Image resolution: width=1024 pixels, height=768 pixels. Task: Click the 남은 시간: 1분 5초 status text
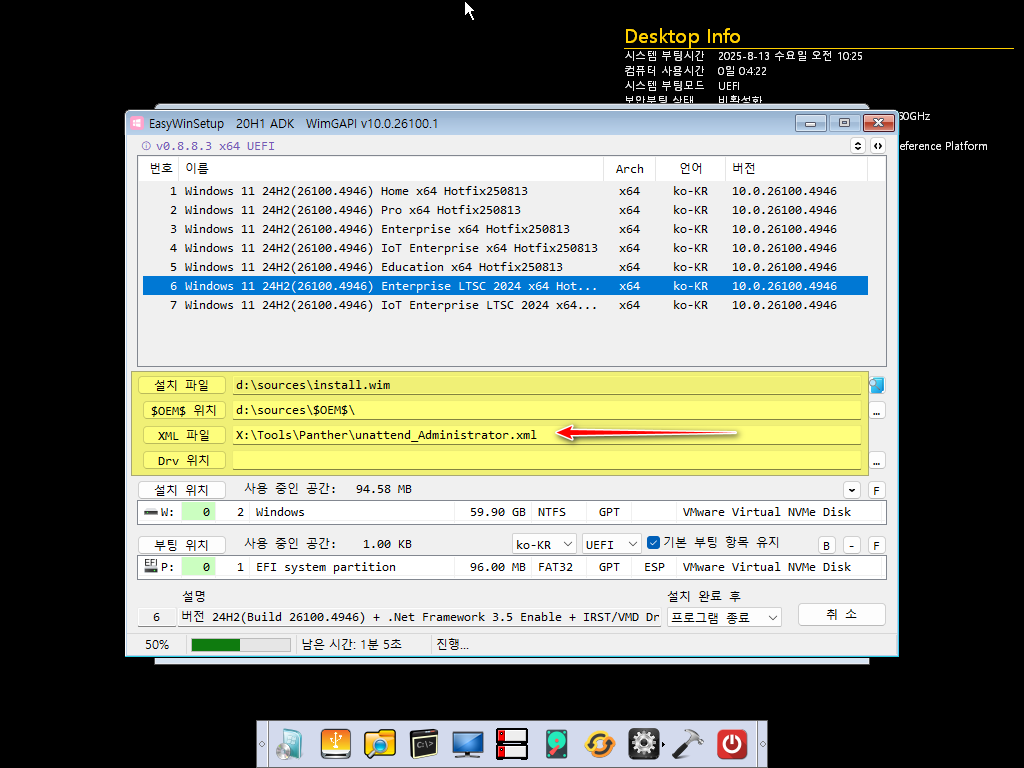pos(351,645)
